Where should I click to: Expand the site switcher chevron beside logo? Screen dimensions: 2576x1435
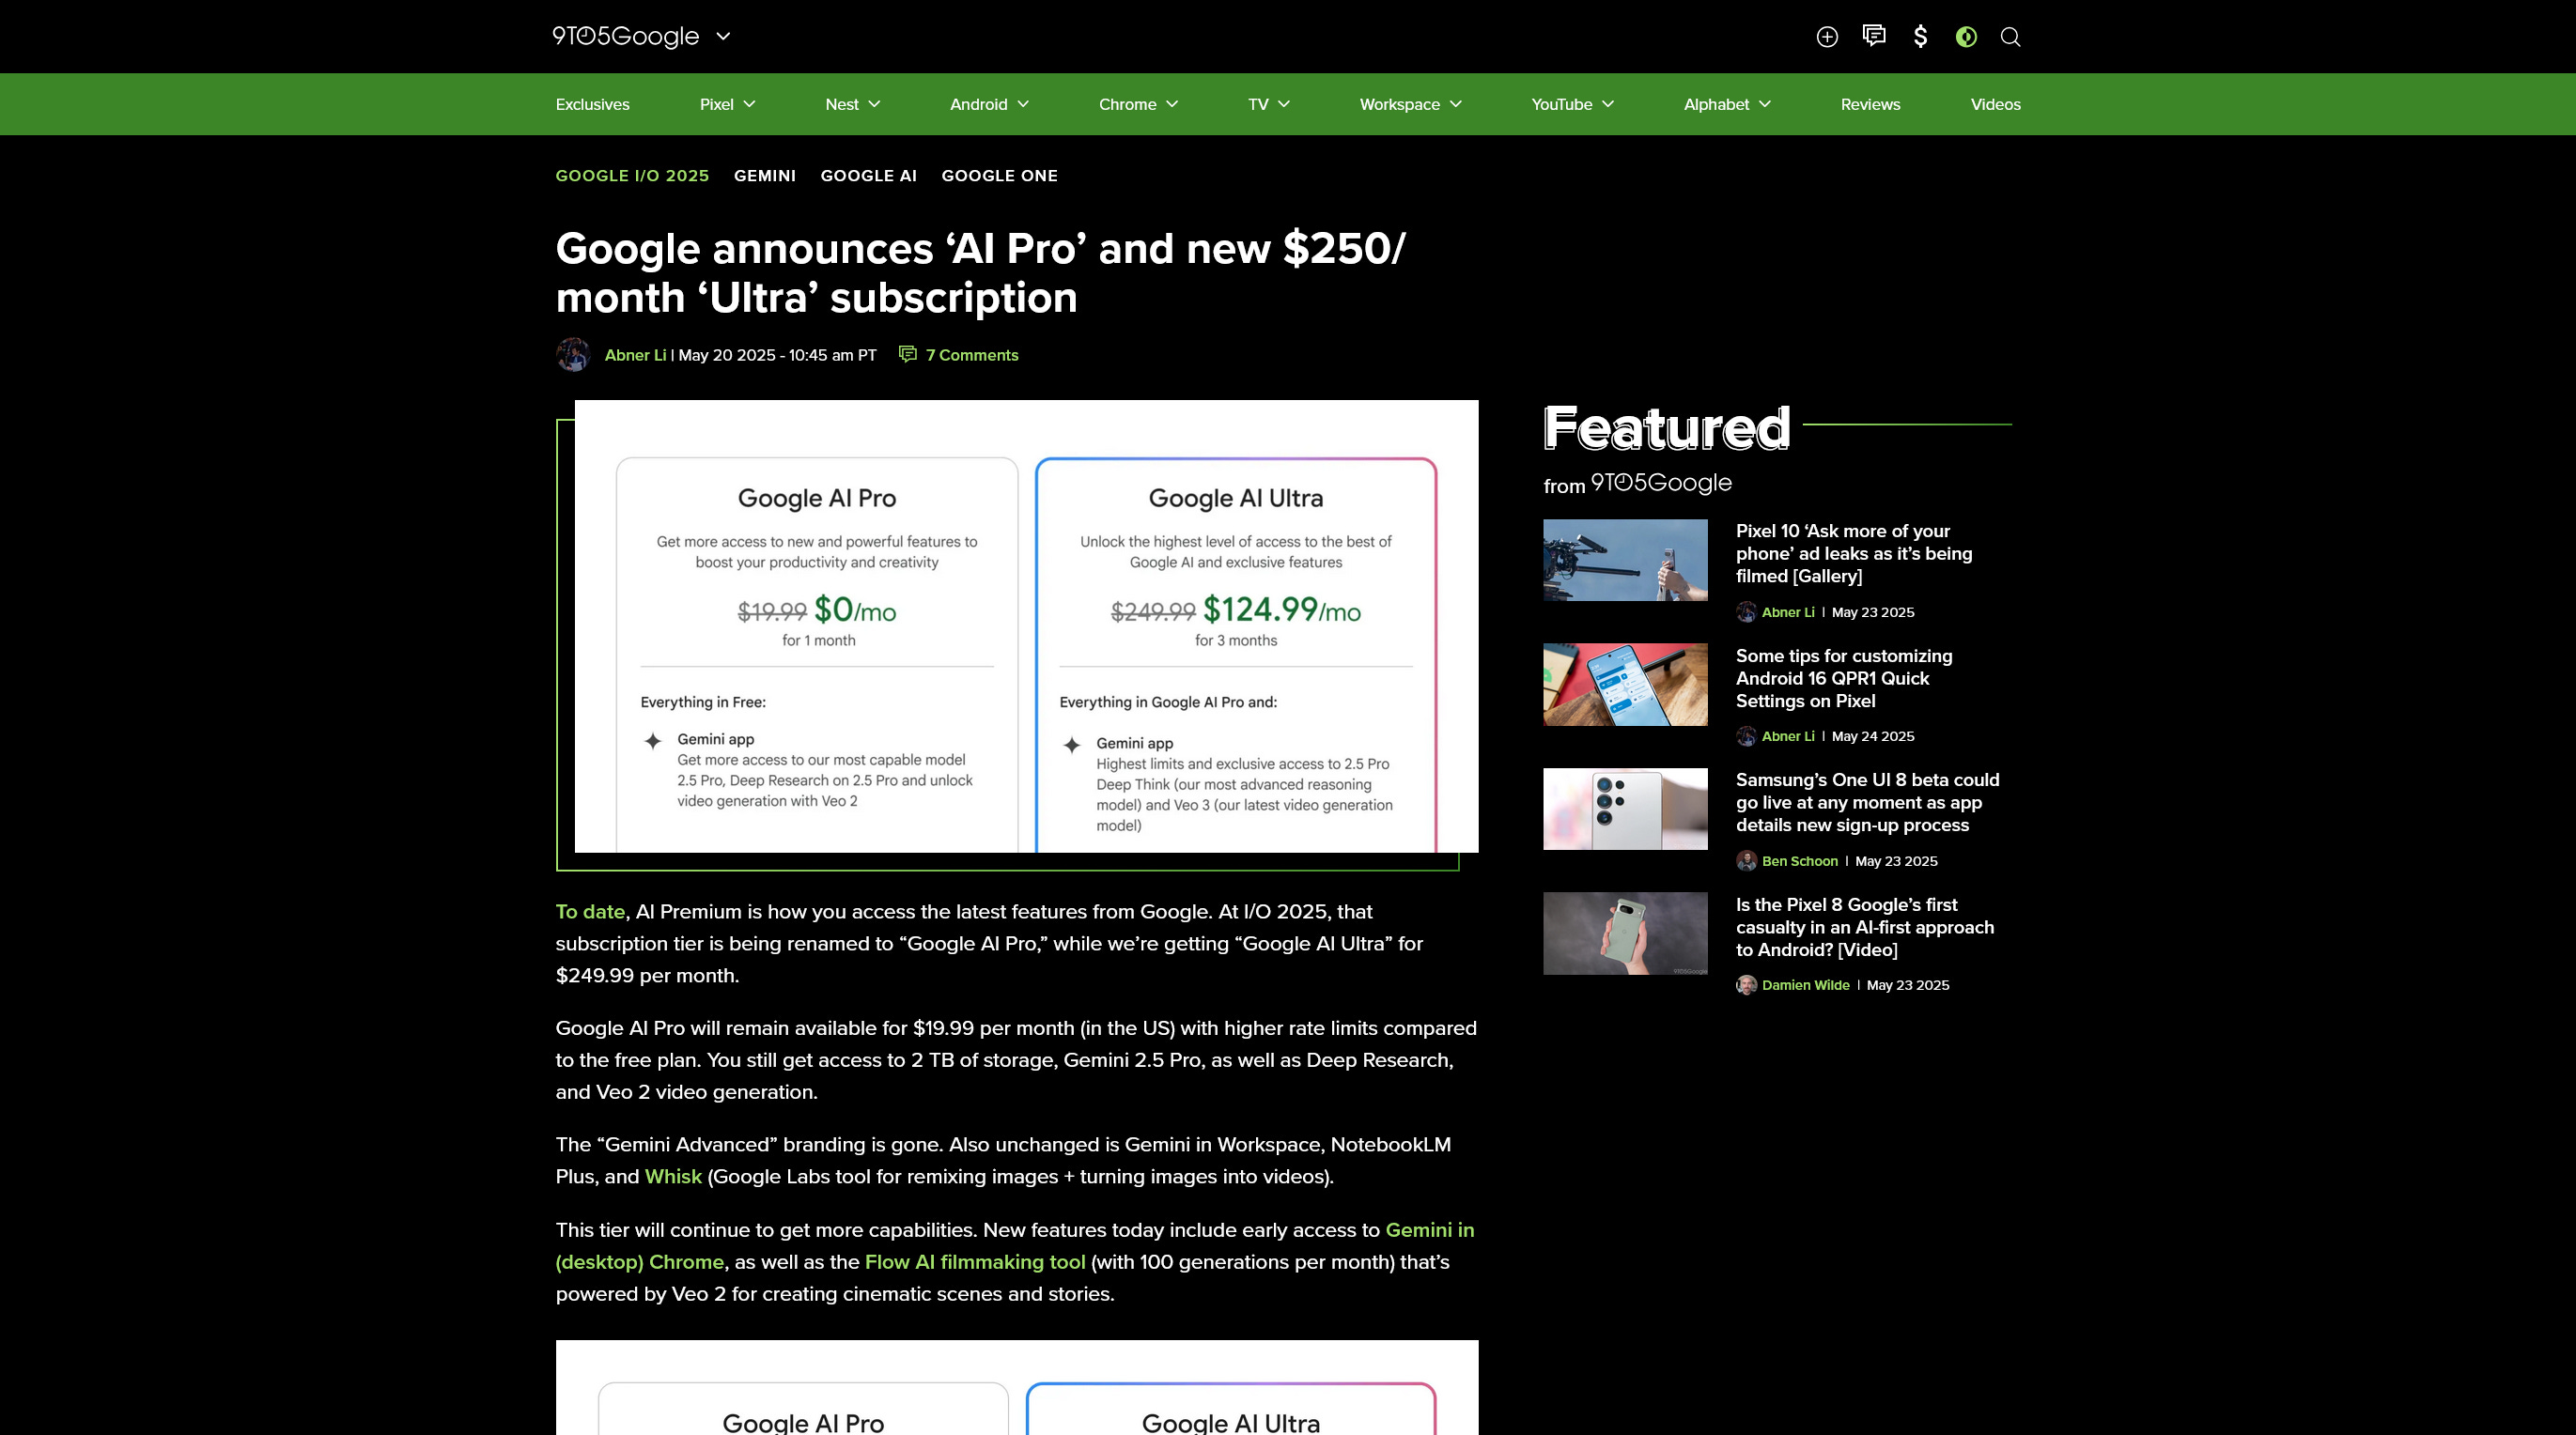coord(723,36)
